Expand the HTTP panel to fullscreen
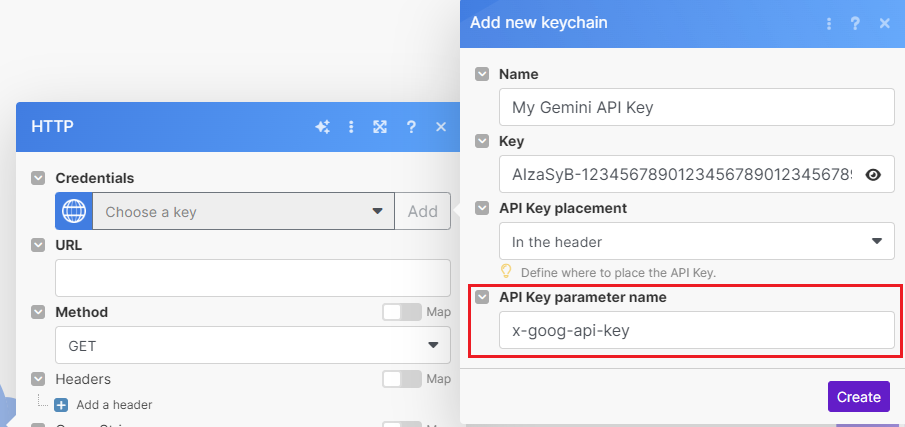This screenshot has height=427, width=905. click(x=380, y=127)
